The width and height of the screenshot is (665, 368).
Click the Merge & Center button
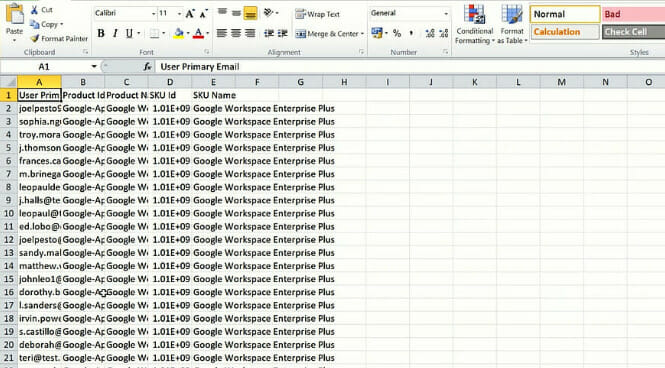(327, 33)
